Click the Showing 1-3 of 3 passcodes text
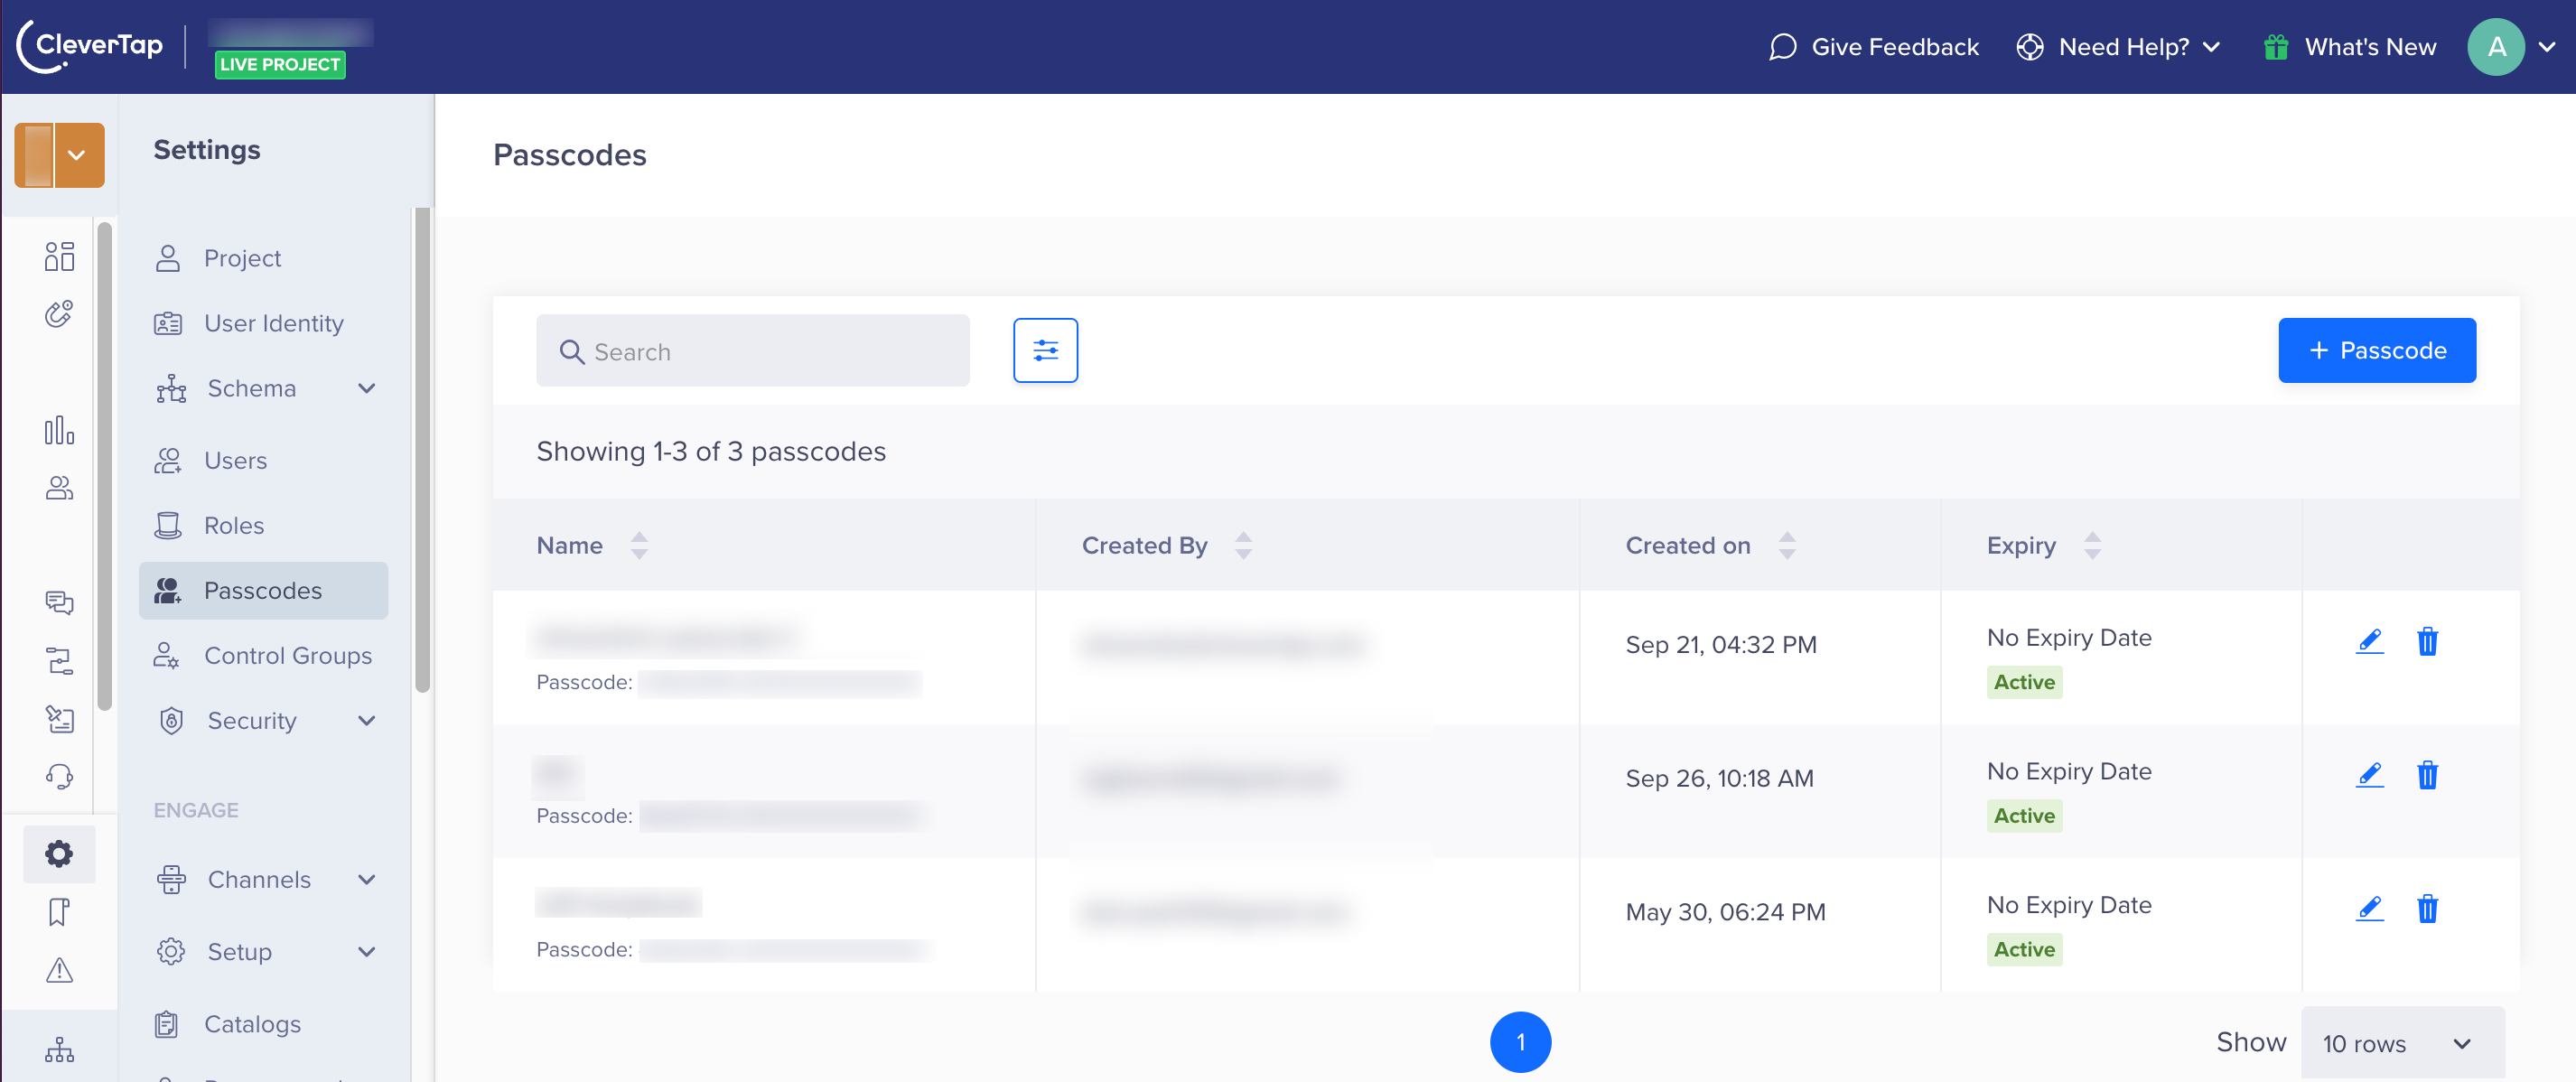The height and width of the screenshot is (1082, 2576). click(711, 451)
